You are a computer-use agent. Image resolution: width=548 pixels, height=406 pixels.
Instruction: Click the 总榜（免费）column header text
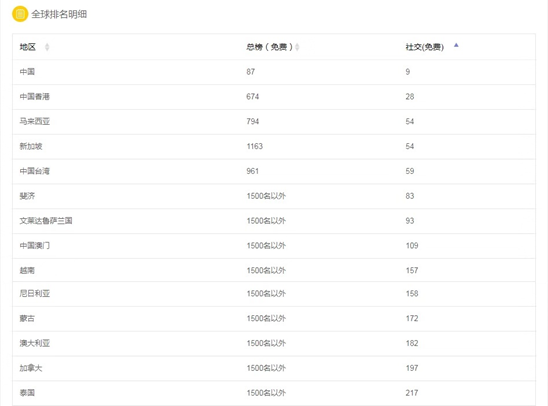coord(269,47)
